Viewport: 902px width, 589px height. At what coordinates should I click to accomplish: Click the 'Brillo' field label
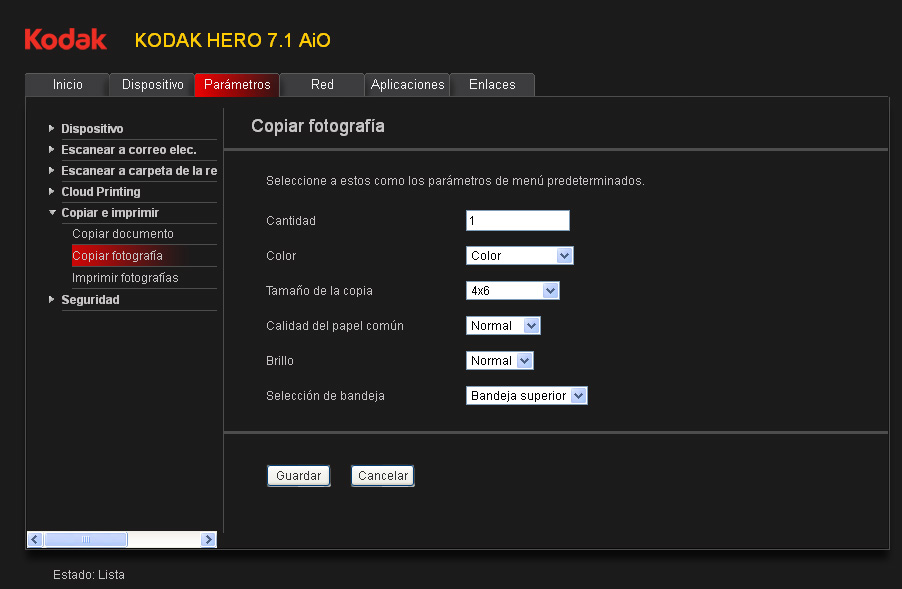coord(280,361)
